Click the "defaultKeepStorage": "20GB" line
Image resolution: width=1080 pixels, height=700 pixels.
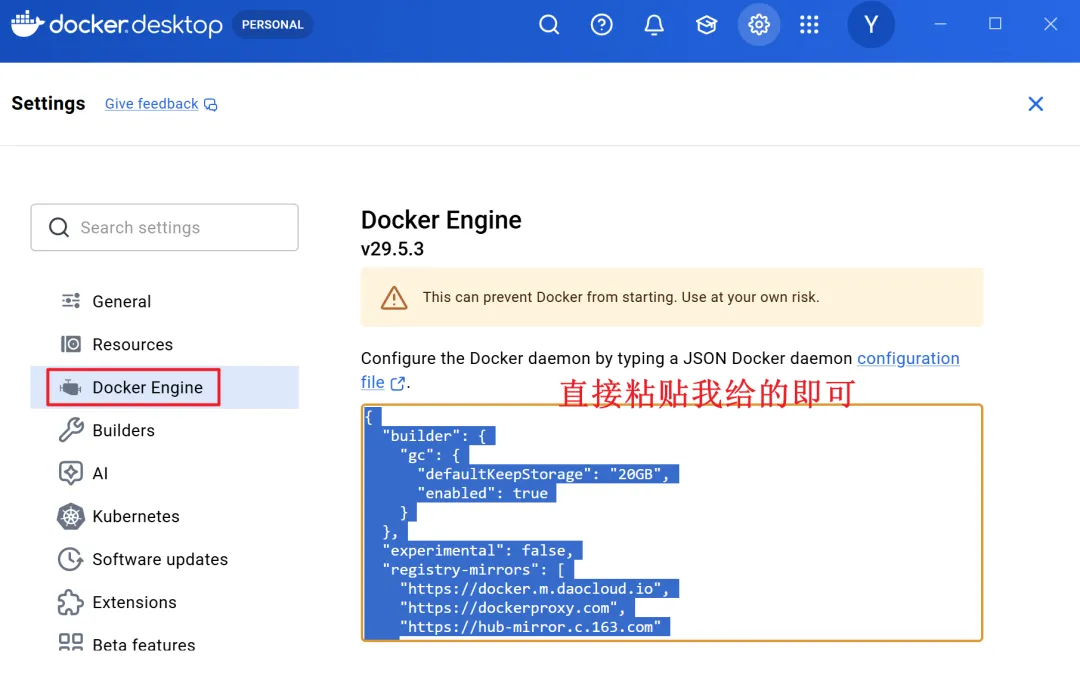point(543,474)
